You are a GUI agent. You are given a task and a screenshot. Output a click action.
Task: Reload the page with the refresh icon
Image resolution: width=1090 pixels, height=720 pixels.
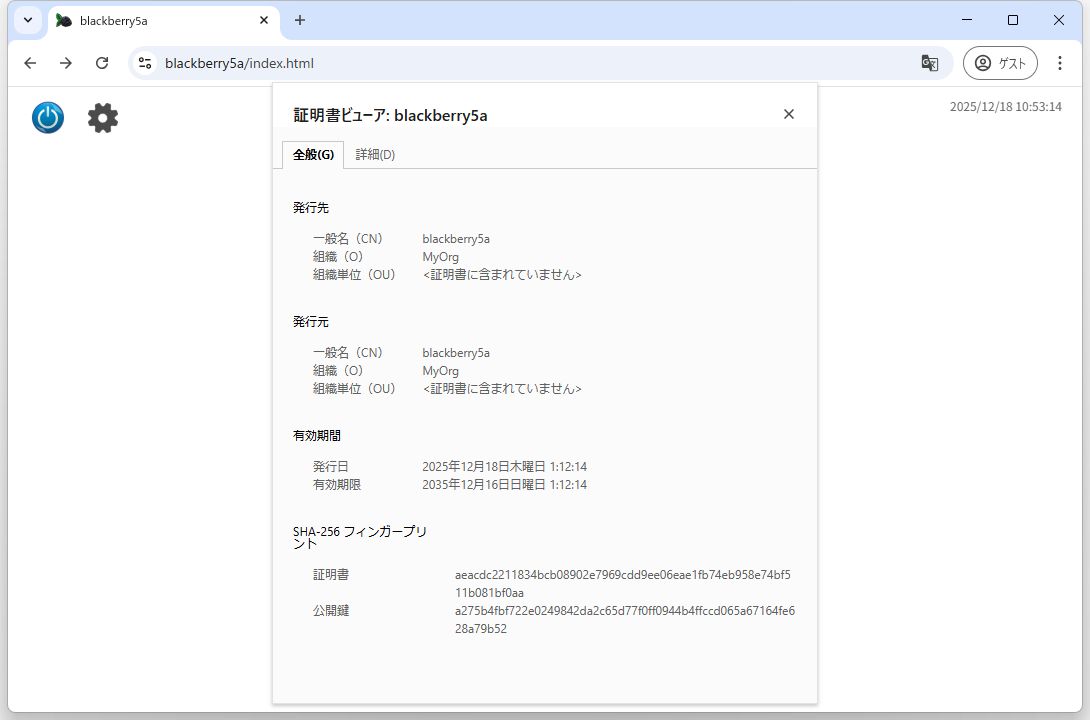pos(102,62)
